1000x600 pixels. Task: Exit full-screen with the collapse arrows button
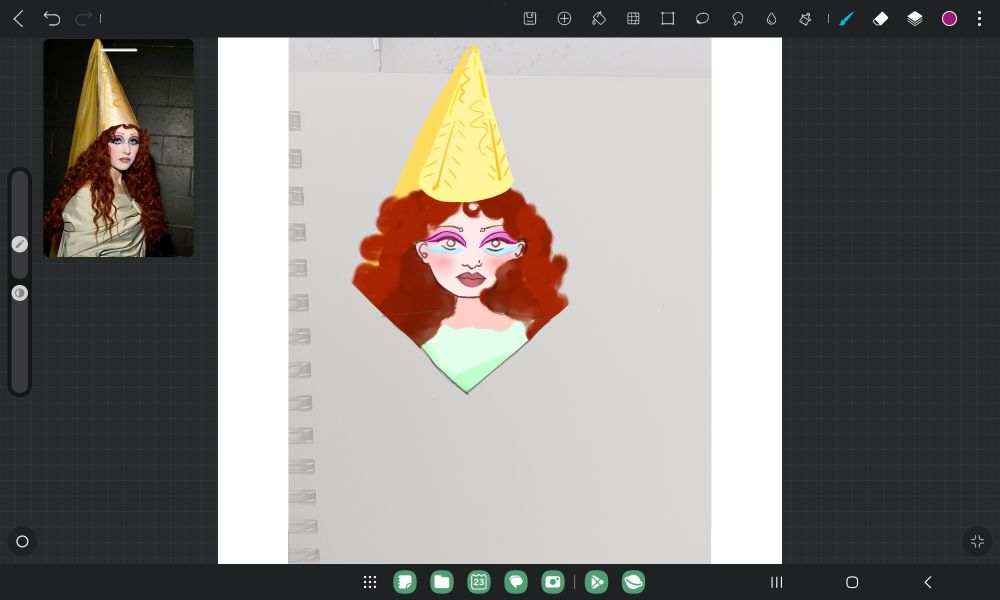click(977, 541)
